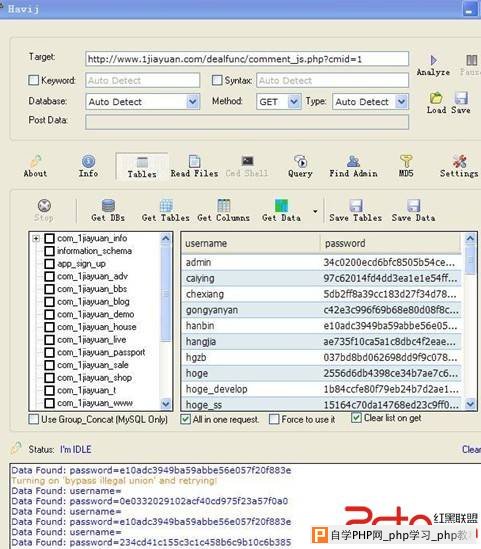Check the com_1jiayuan_info database box

pyautogui.click(x=49, y=238)
